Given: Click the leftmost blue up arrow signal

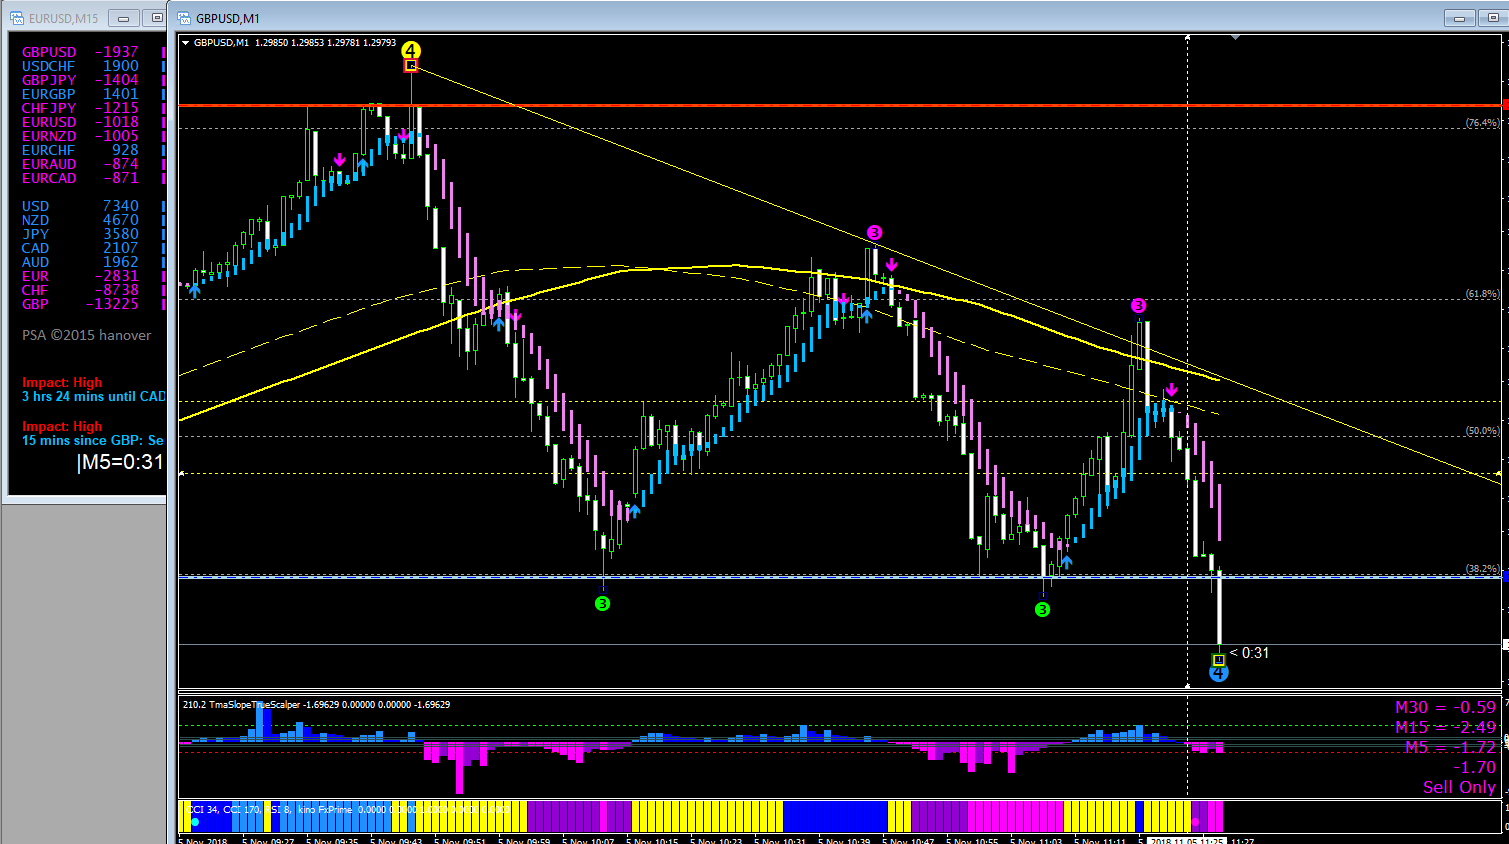Looking at the screenshot, I should (x=195, y=291).
